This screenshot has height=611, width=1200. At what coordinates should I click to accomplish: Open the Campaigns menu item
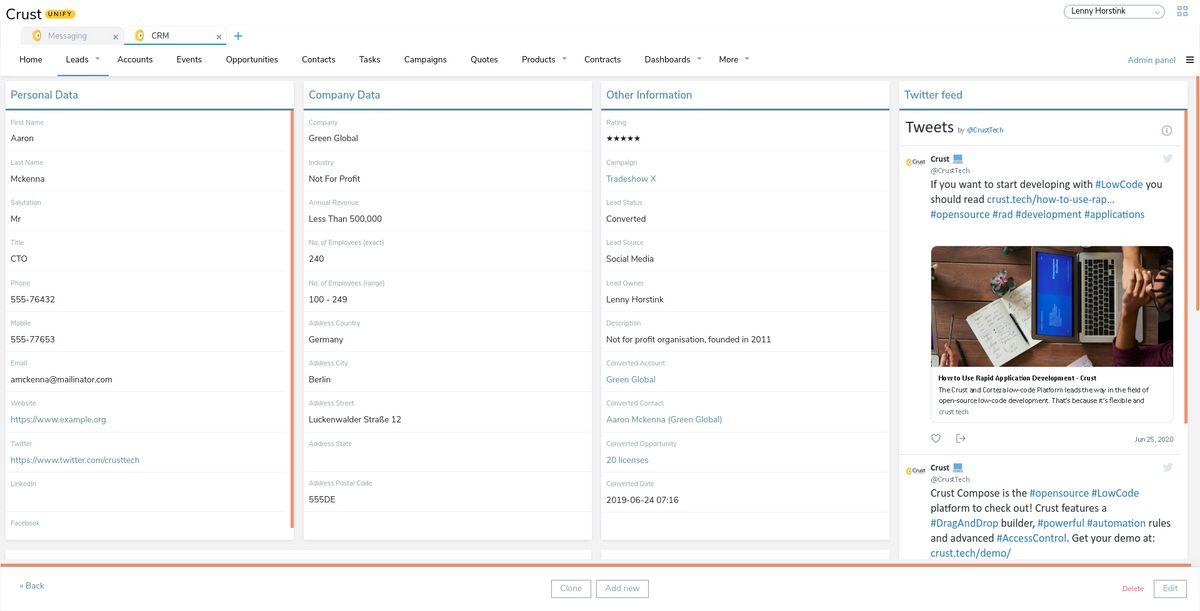click(425, 59)
